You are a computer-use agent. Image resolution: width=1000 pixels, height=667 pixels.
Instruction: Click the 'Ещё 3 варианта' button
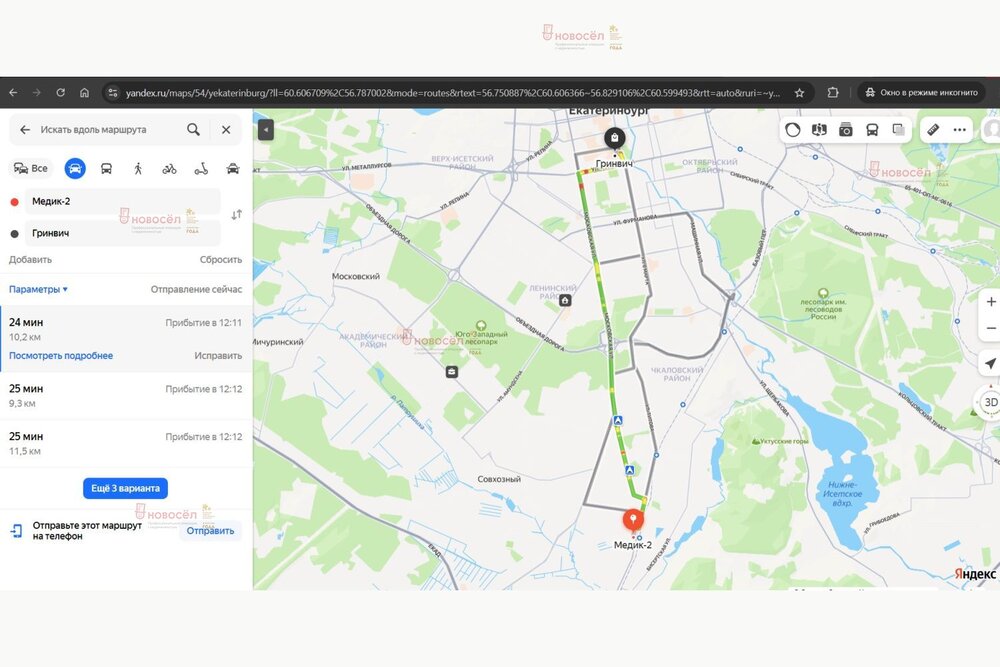(x=125, y=488)
